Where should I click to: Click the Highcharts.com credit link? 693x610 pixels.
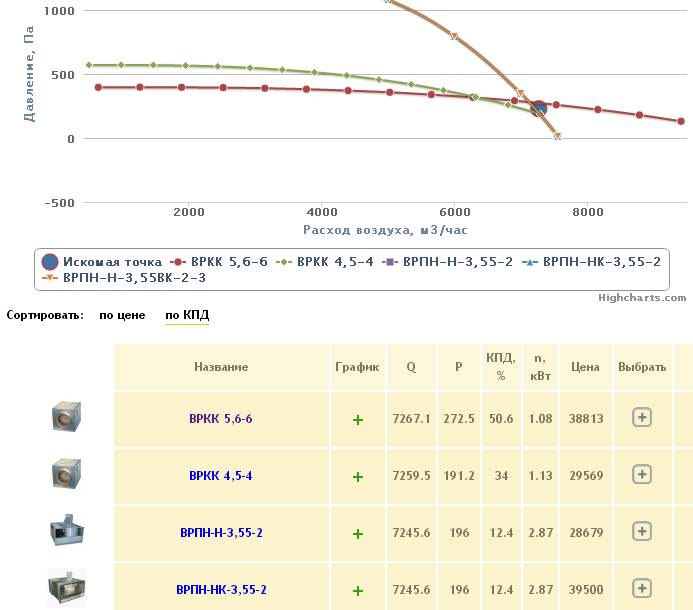(642, 297)
